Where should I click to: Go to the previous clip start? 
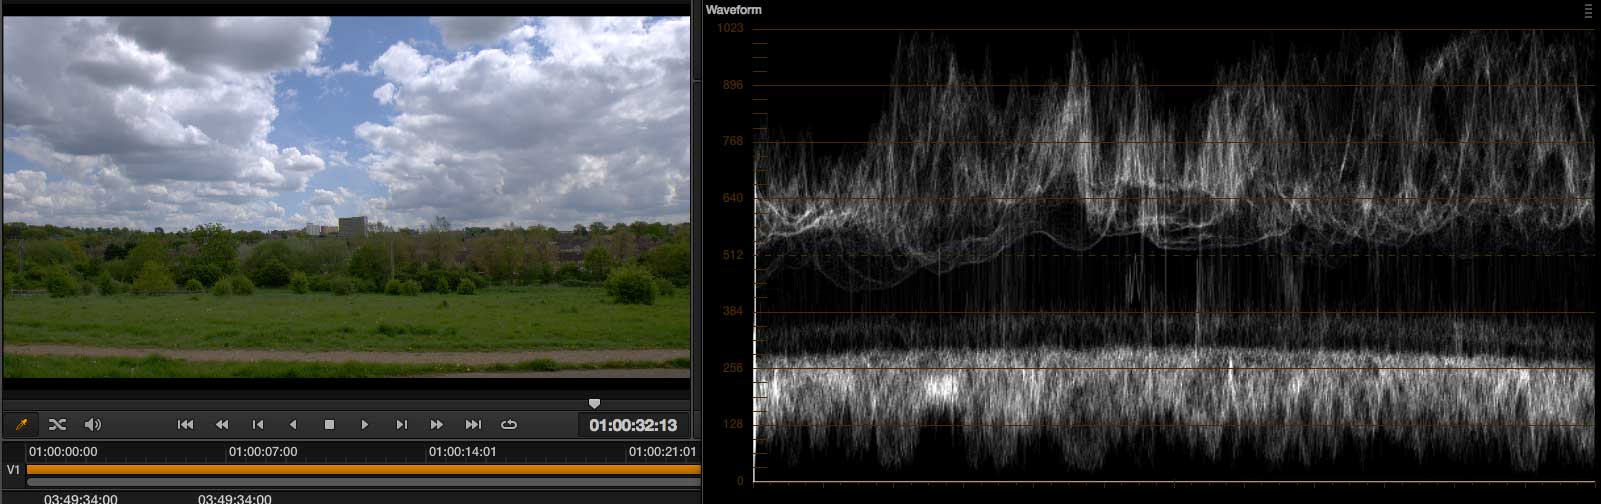pos(258,425)
